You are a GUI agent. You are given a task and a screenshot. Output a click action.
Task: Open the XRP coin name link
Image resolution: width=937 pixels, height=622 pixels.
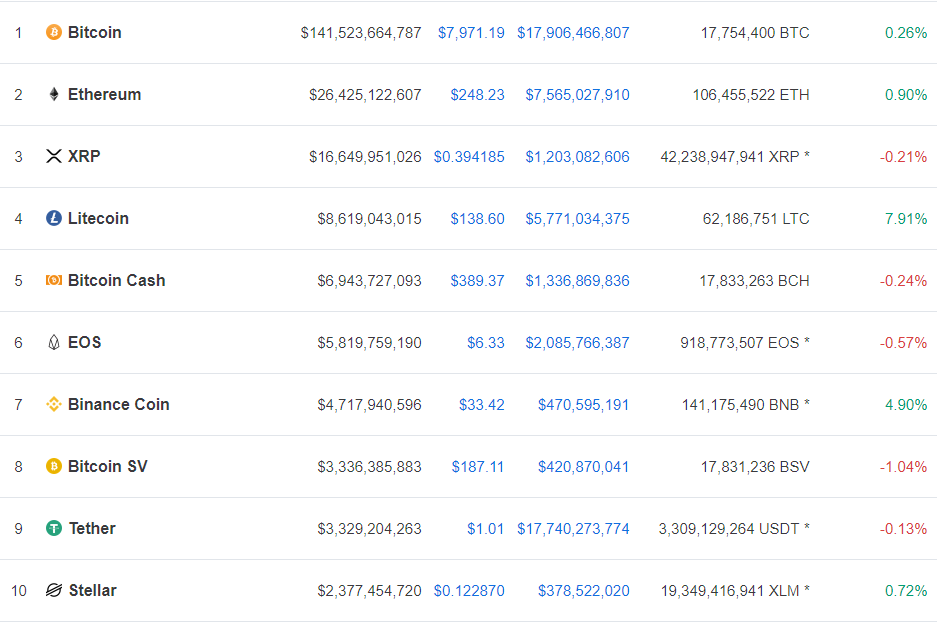pos(84,157)
